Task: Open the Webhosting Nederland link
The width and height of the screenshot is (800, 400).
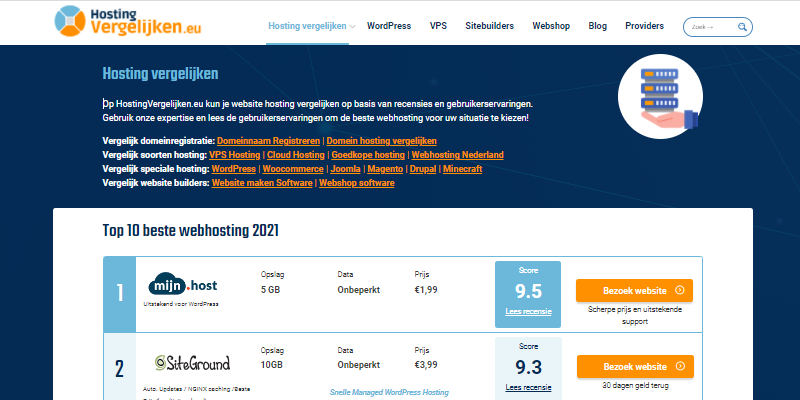Action: tap(458, 155)
